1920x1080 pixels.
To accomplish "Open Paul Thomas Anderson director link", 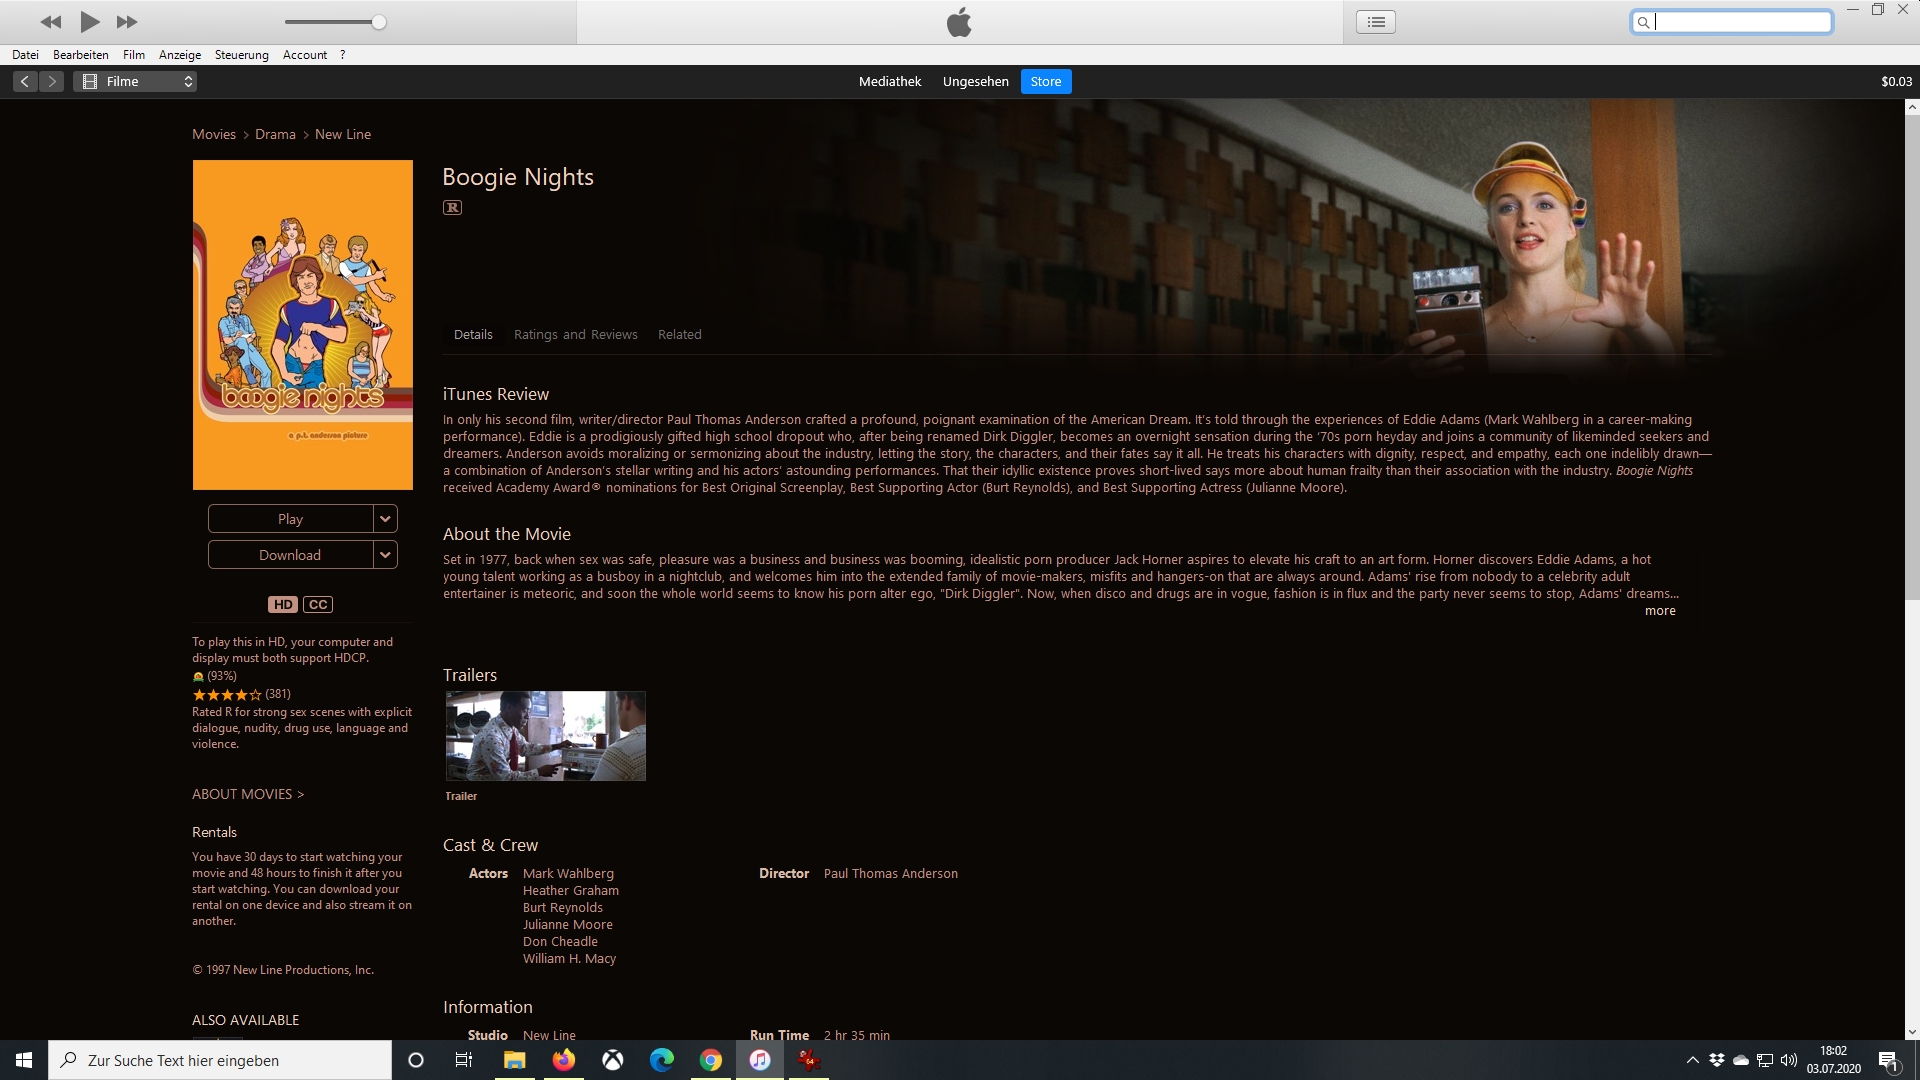I will [890, 874].
